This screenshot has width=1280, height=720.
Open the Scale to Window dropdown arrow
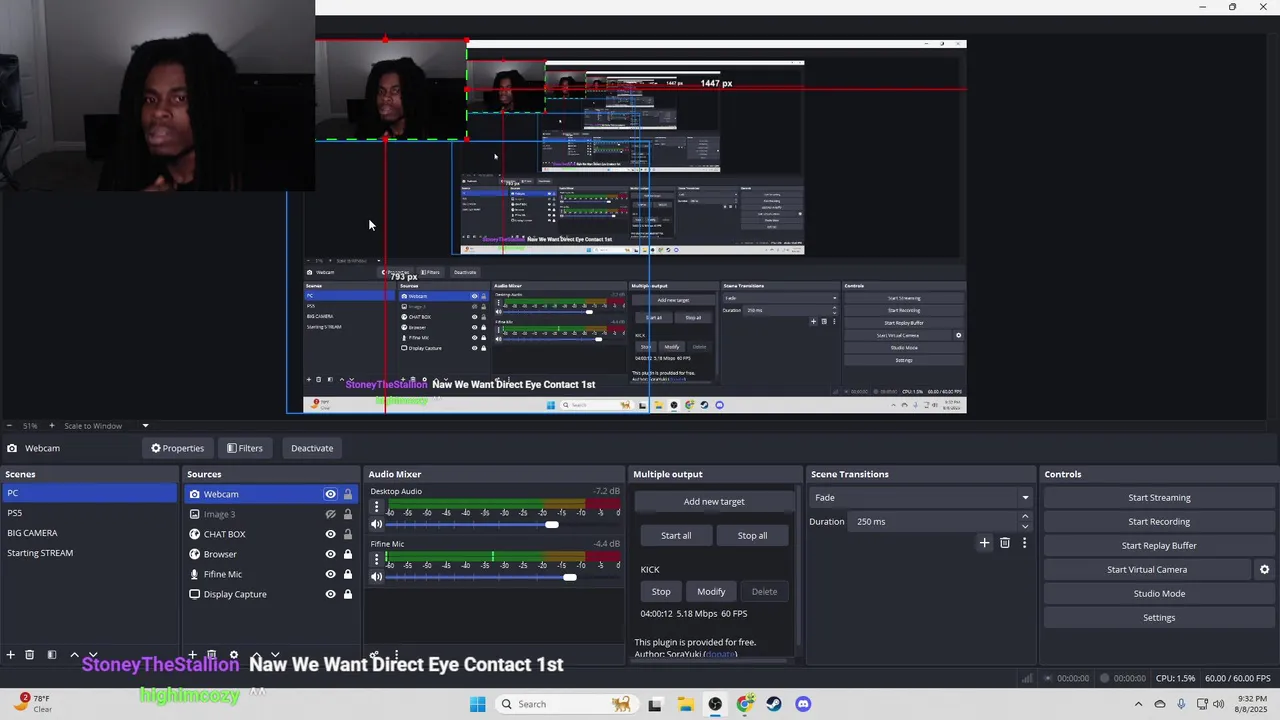click(145, 426)
